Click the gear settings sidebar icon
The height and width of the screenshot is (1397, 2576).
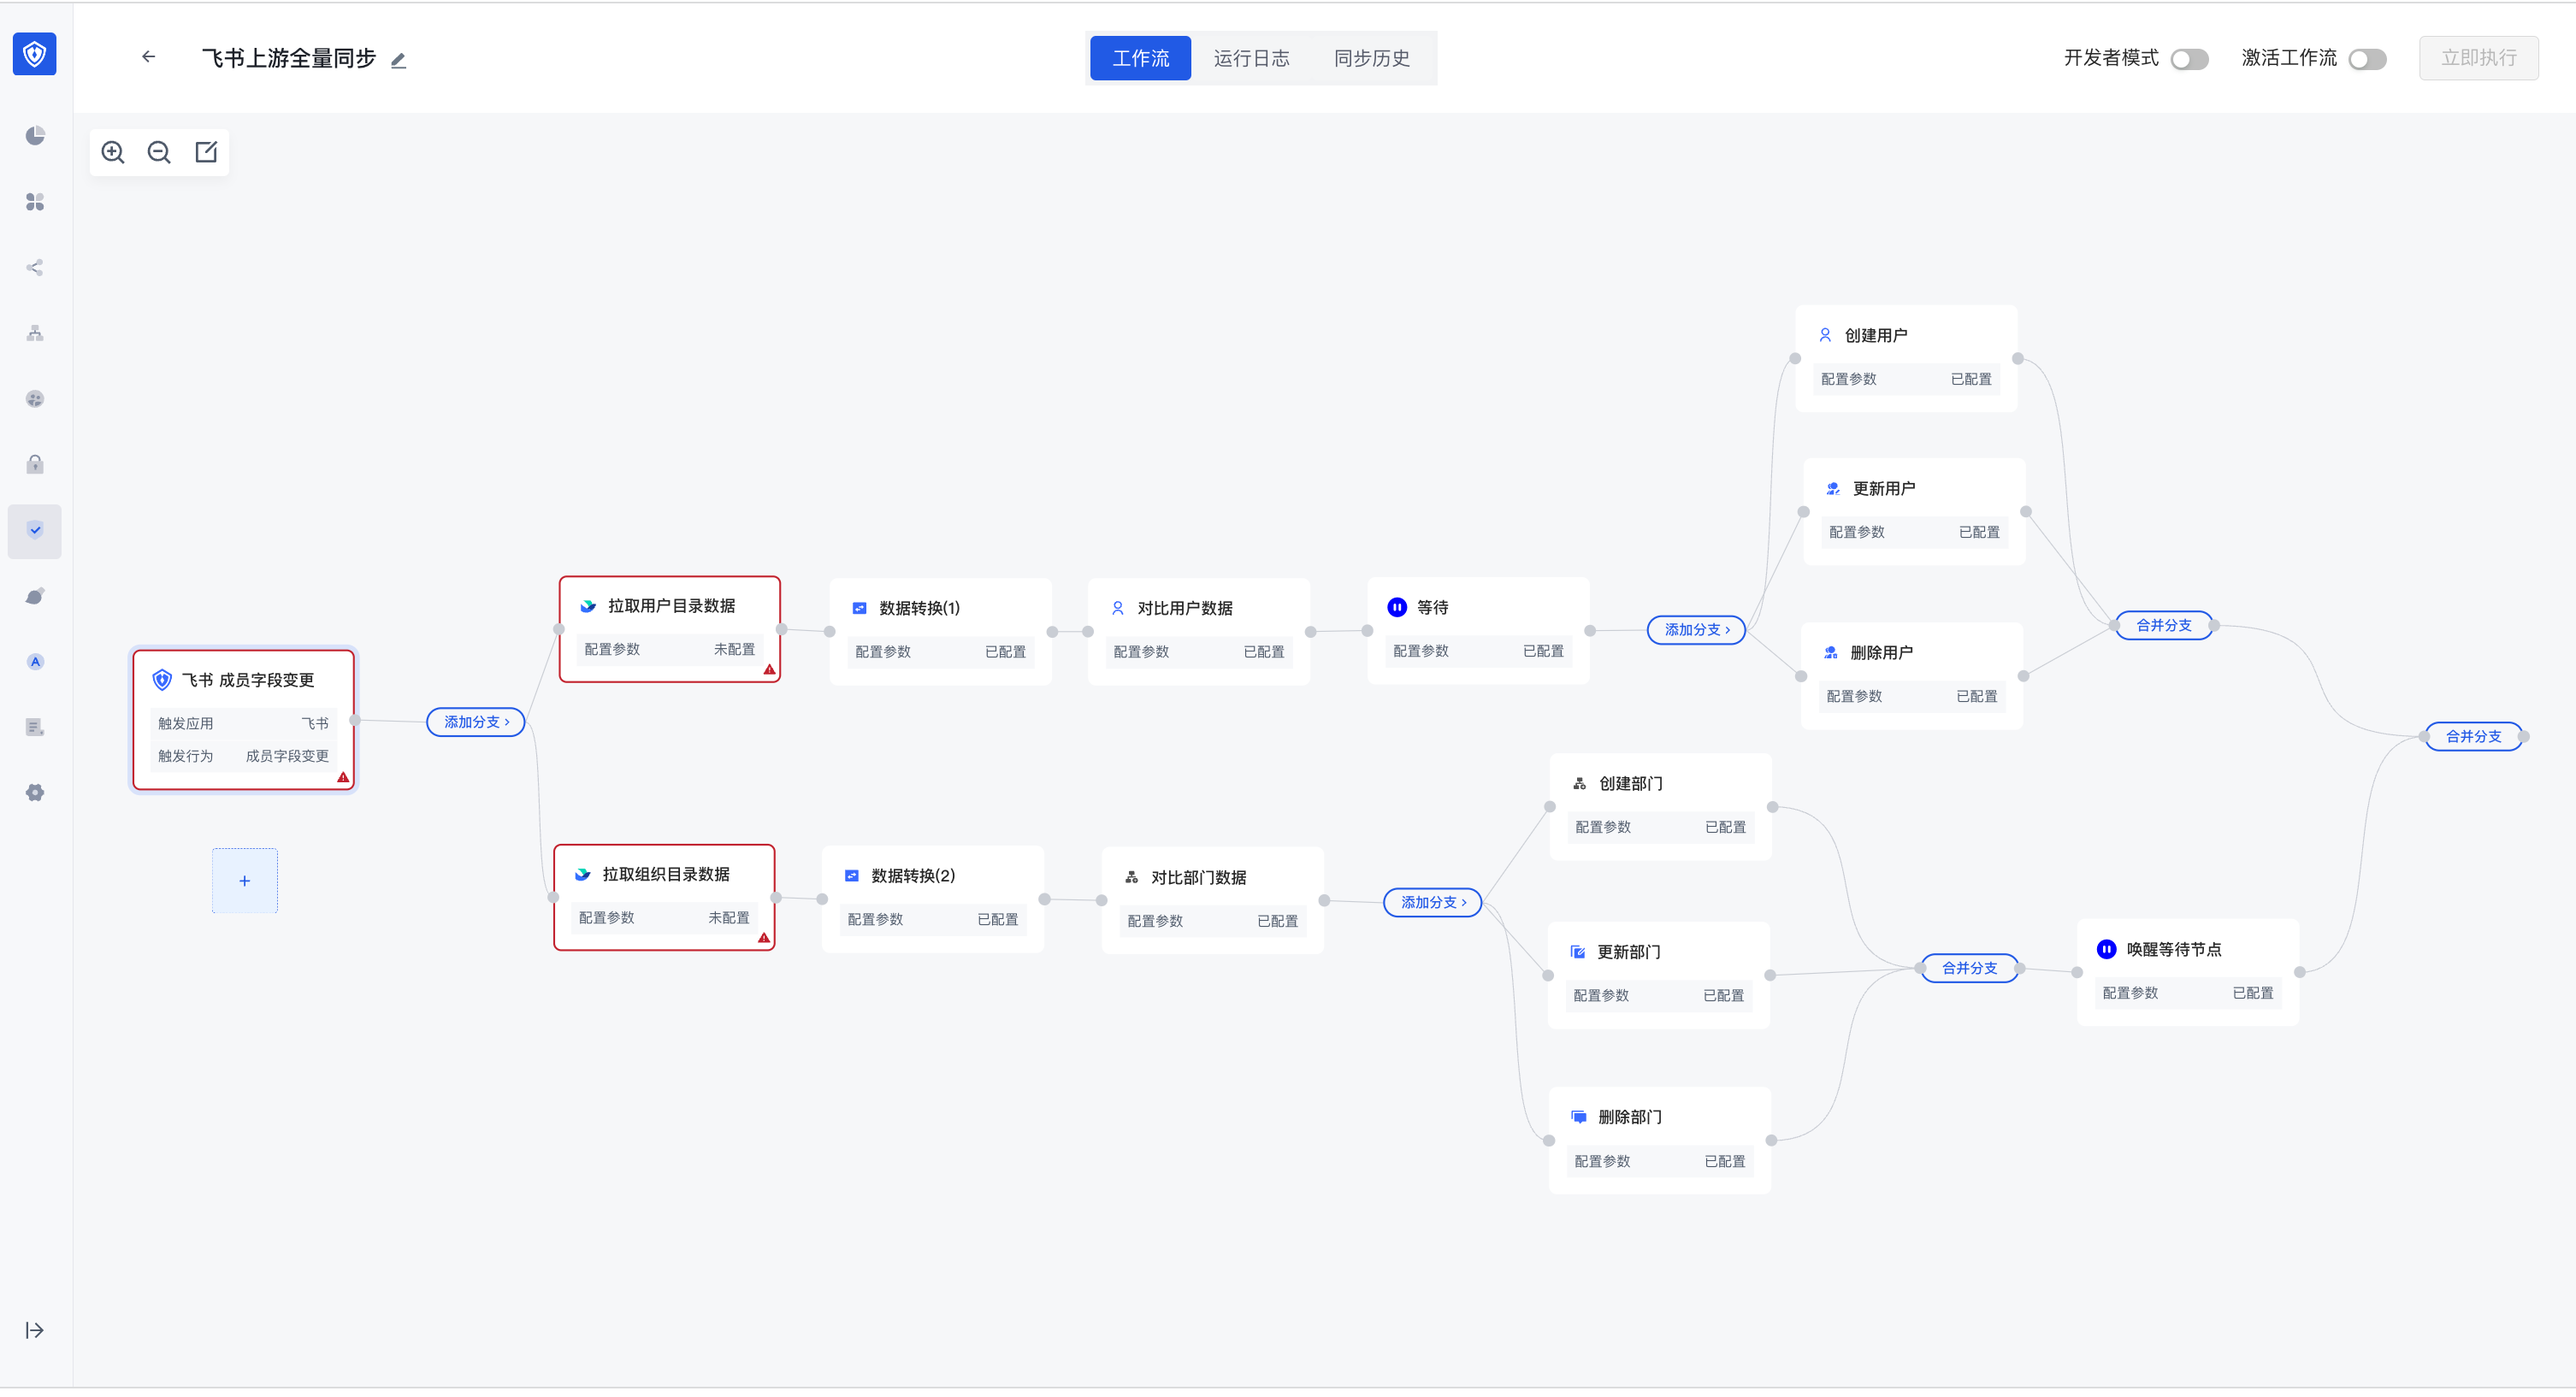click(35, 793)
